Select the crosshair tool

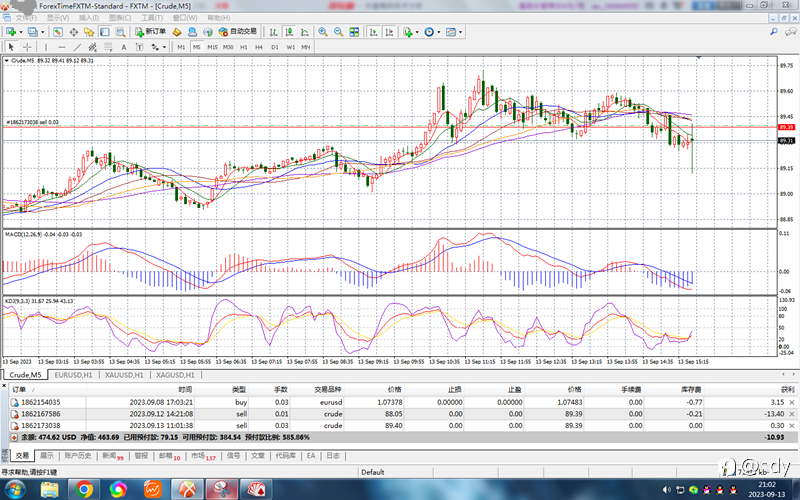[27, 47]
